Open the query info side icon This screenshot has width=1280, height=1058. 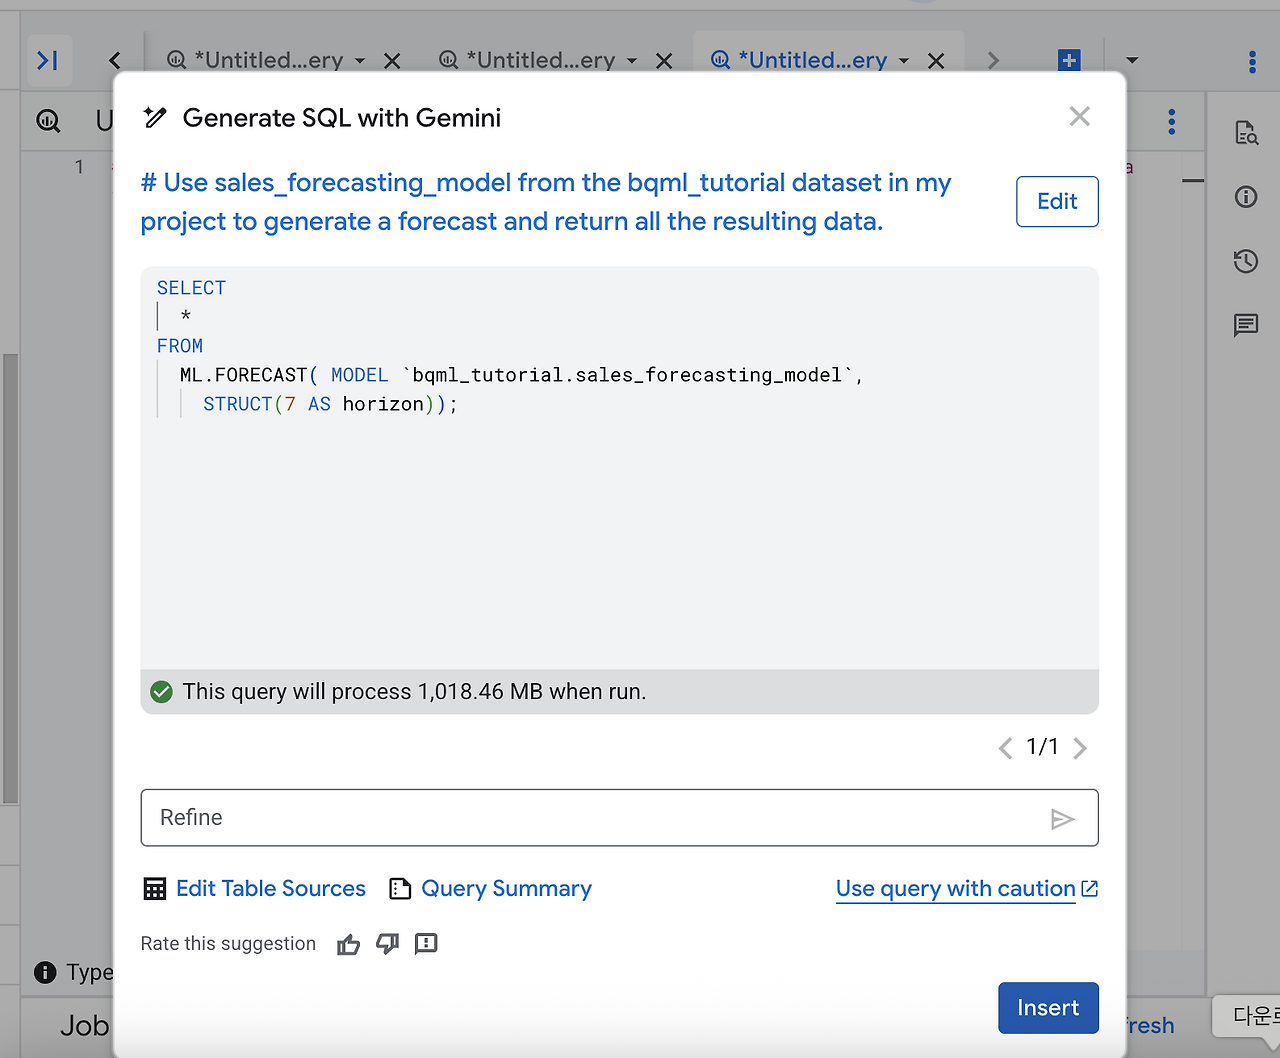[1246, 197]
